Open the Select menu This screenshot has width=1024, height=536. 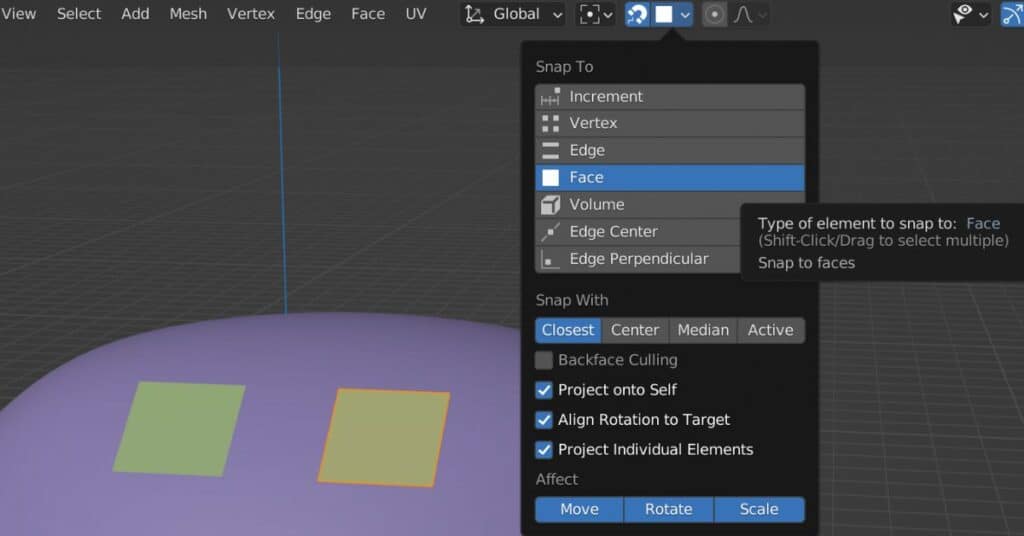78,14
